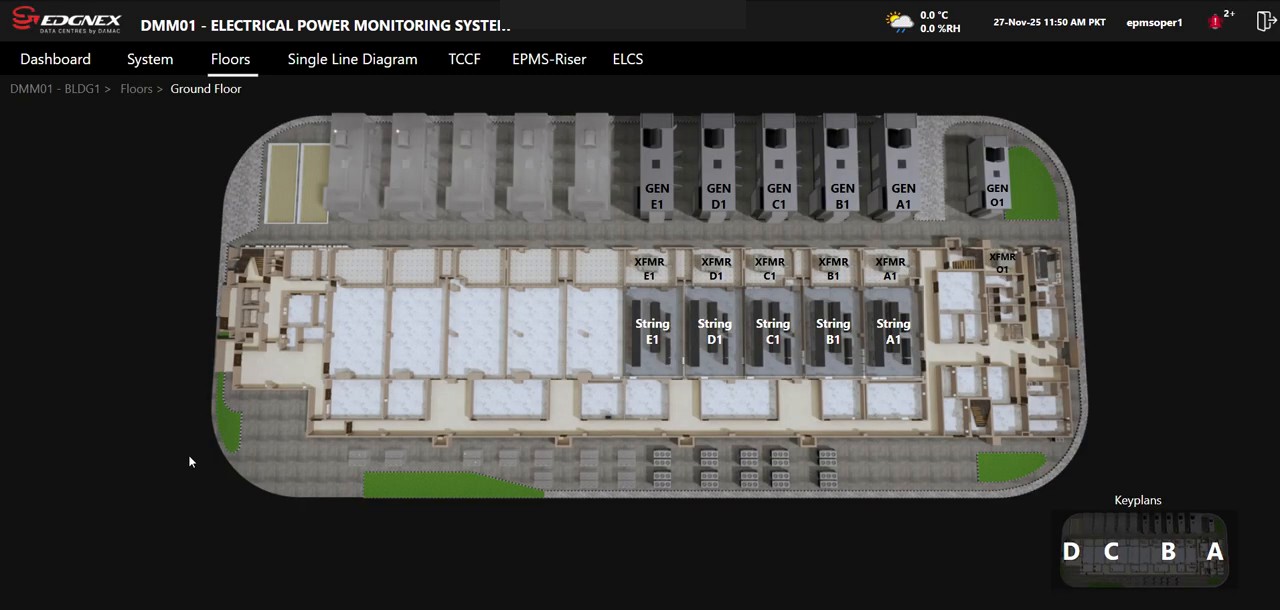The height and width of the screenshot is (610, 1280).
Task: Select keyplan section C
Action: [x=1110, y=551]
